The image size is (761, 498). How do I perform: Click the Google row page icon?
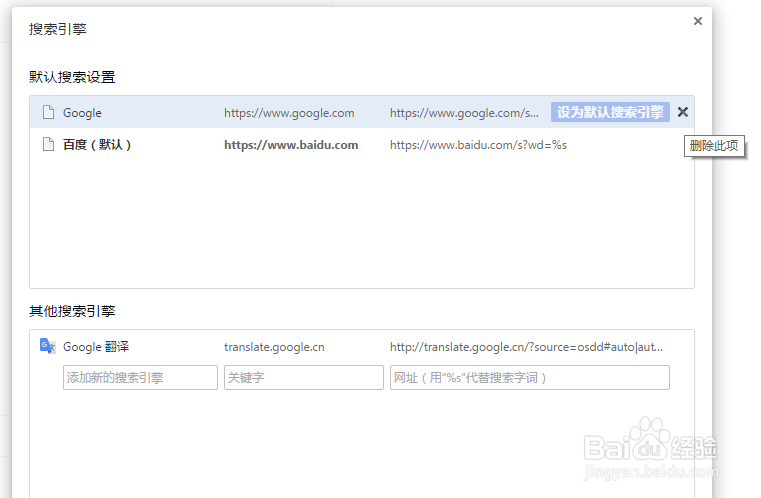click(x=48, y=113)
